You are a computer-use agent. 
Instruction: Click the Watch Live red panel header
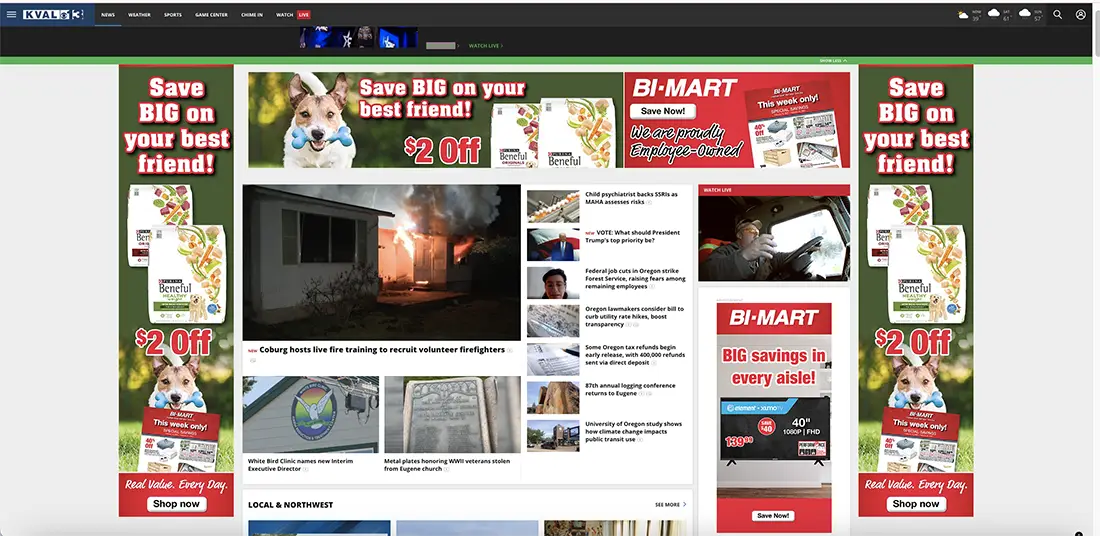[x=774, y=190]
